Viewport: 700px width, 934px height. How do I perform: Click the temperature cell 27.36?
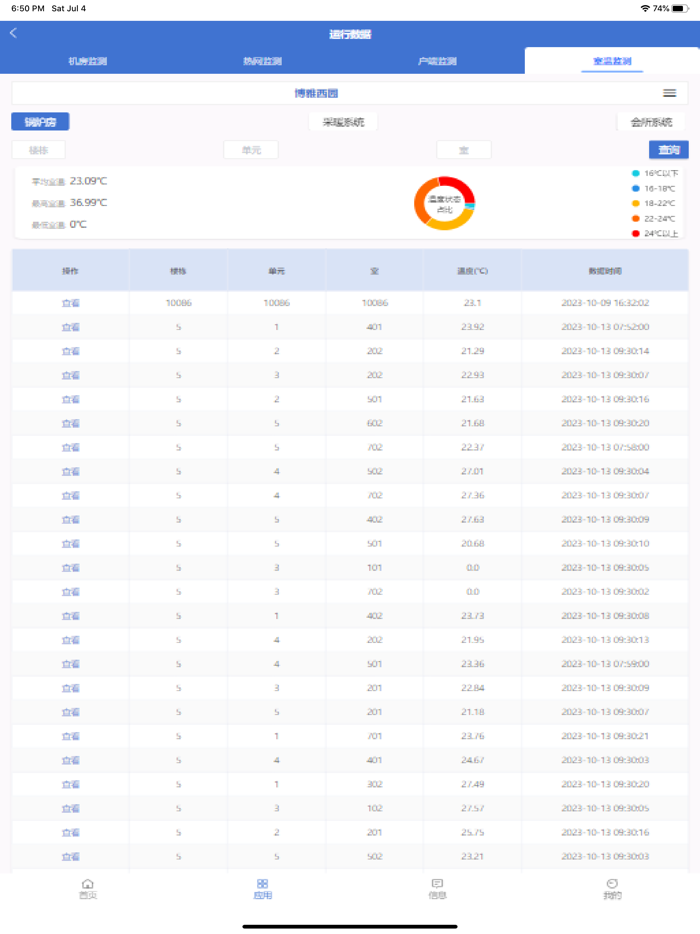click(x=472, y=496)
